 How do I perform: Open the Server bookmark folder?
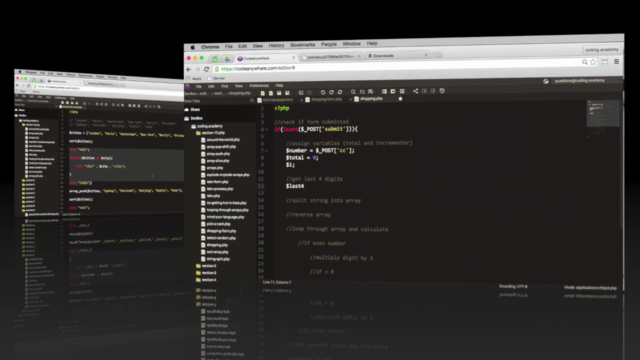216,78
